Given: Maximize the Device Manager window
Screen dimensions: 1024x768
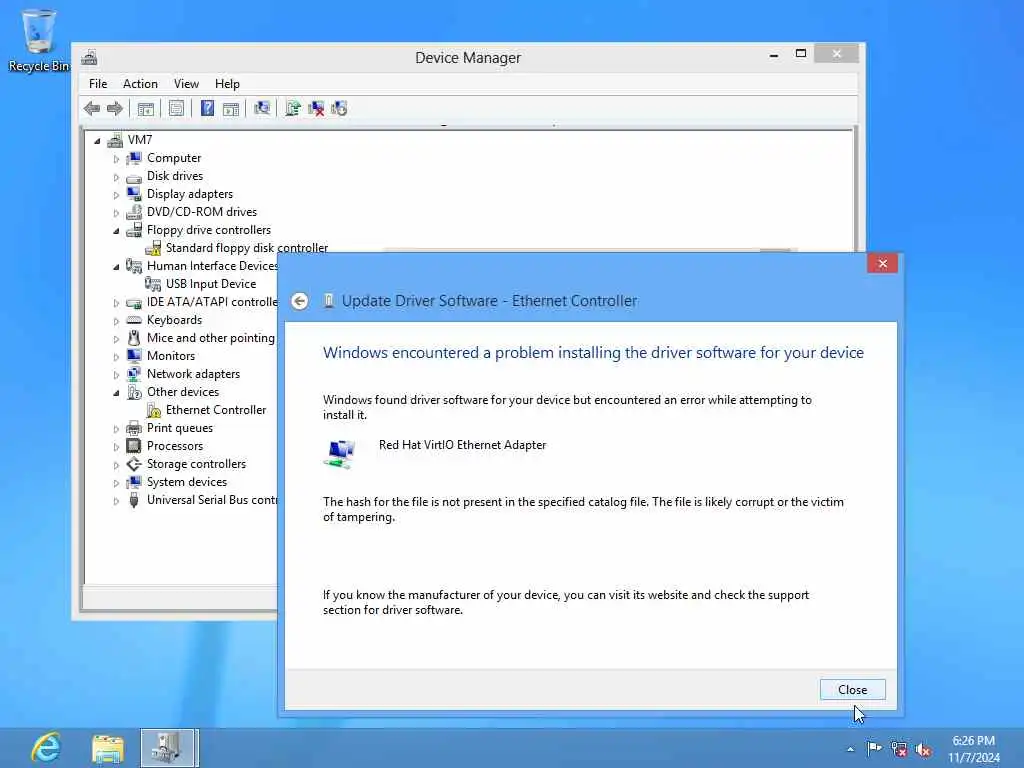Looking at the screenshot, I should [801, 54].
